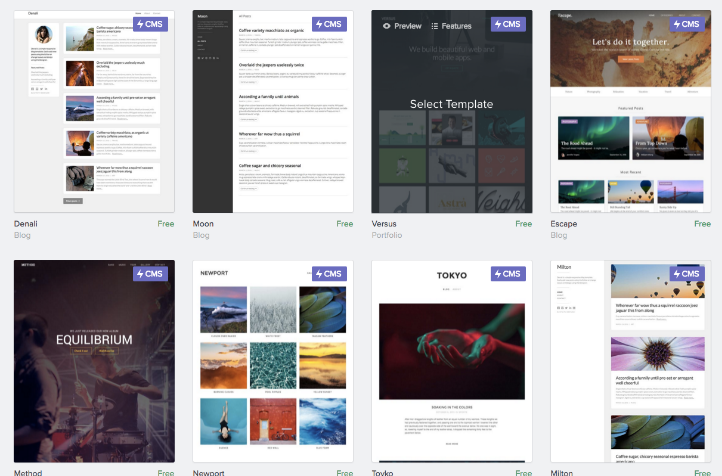Click the CMS badge on Newport
Image resolution: width=722 pixels, height=476 pixels.
point(329,274)
